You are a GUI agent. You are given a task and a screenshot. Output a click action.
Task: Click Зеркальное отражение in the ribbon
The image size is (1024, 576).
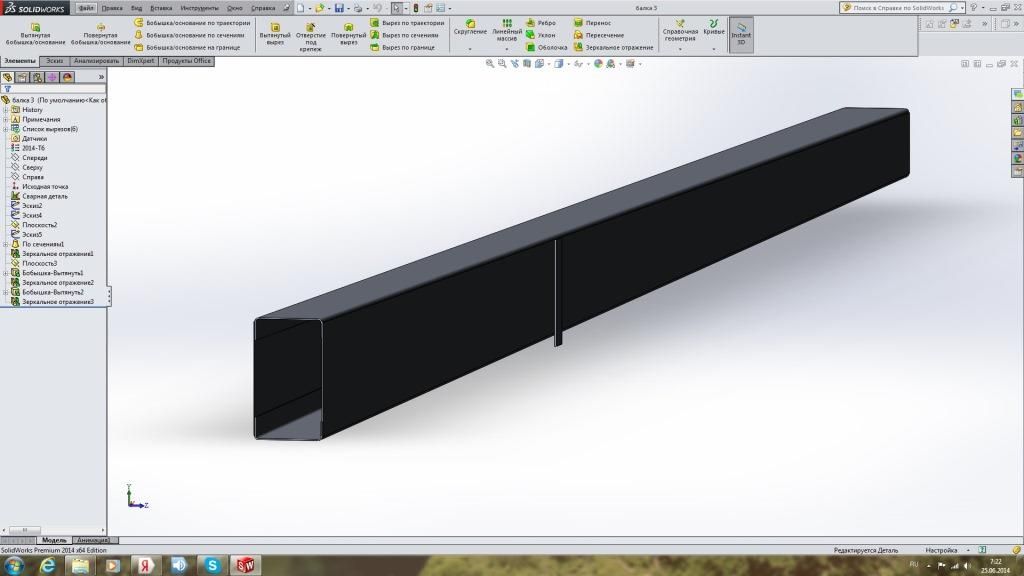[x=613, y=48]
